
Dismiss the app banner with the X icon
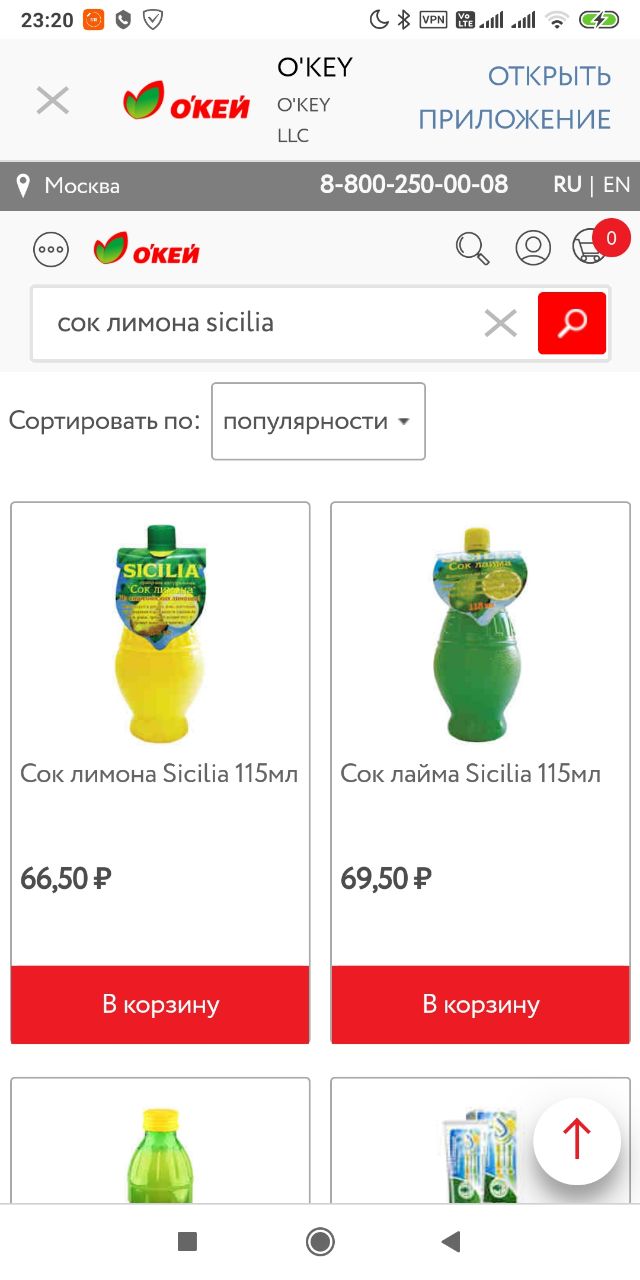tap(52, 100)
